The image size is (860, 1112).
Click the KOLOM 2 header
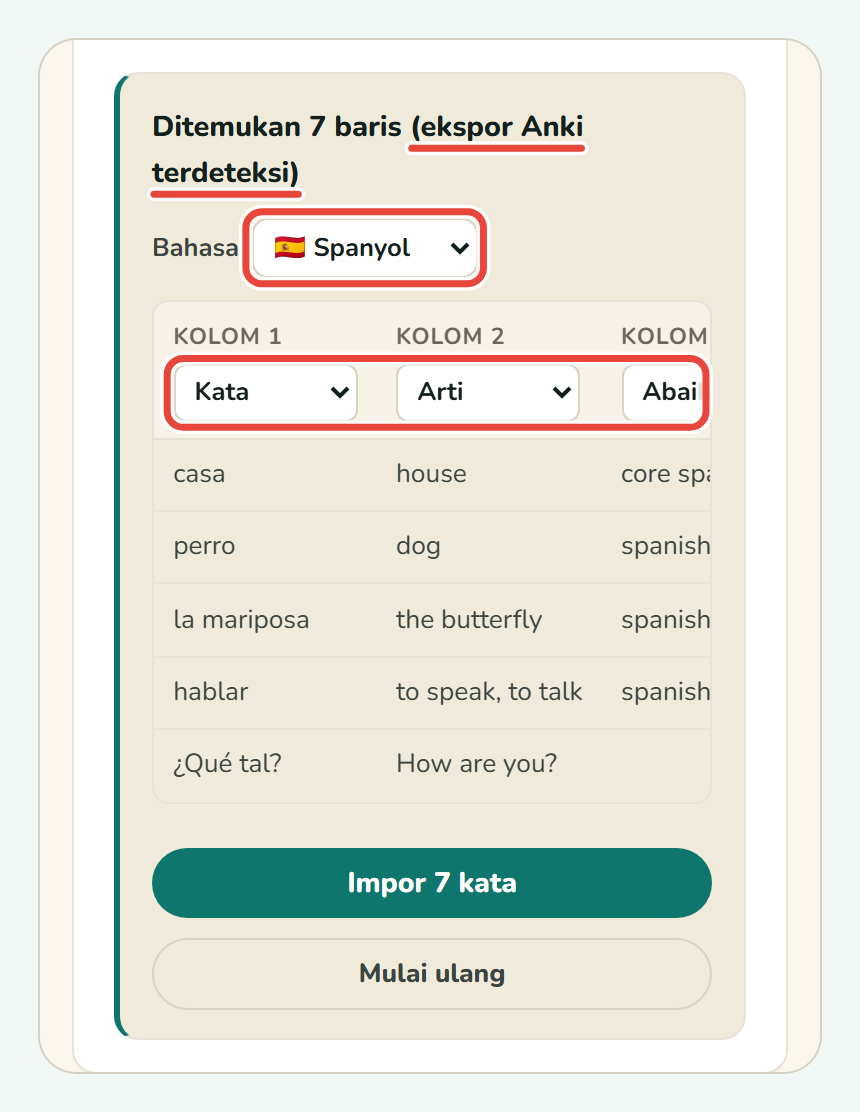tap(450, 336)
